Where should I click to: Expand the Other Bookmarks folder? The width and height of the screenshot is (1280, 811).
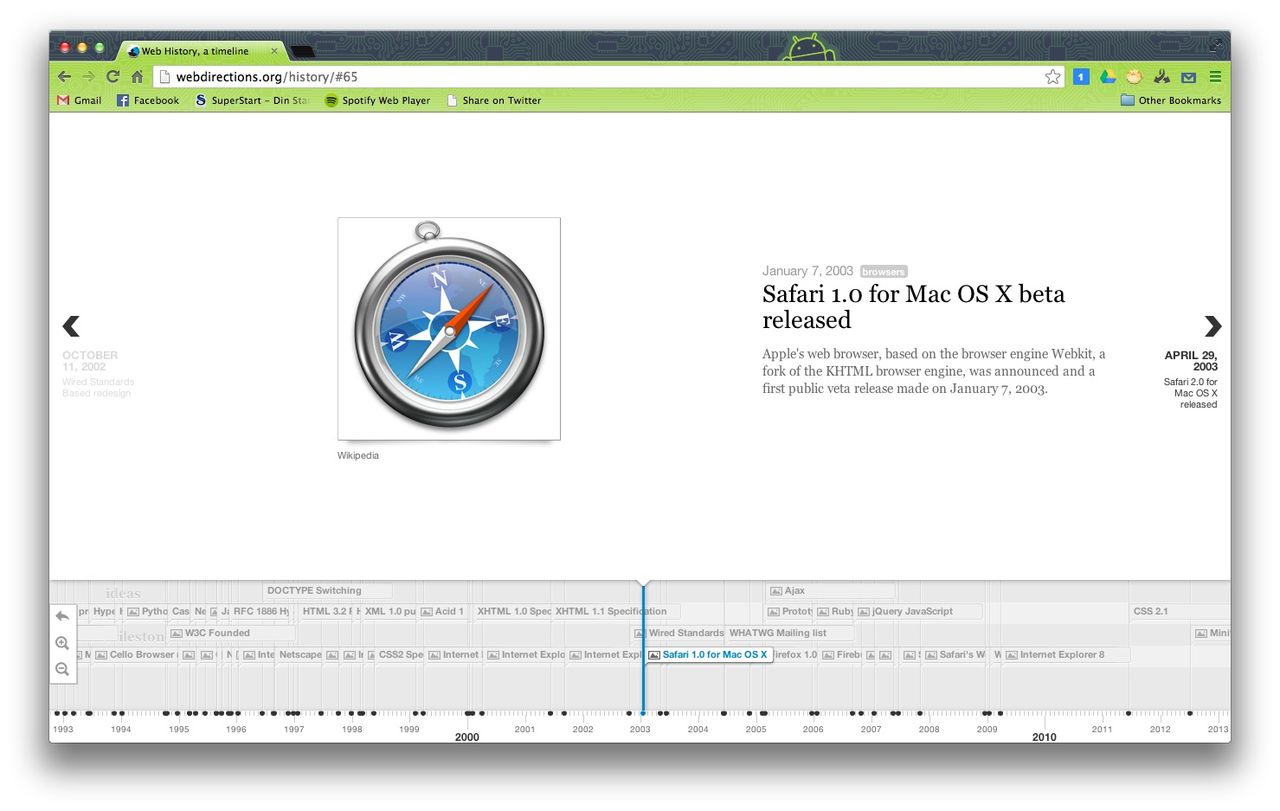click(1170, 100)
